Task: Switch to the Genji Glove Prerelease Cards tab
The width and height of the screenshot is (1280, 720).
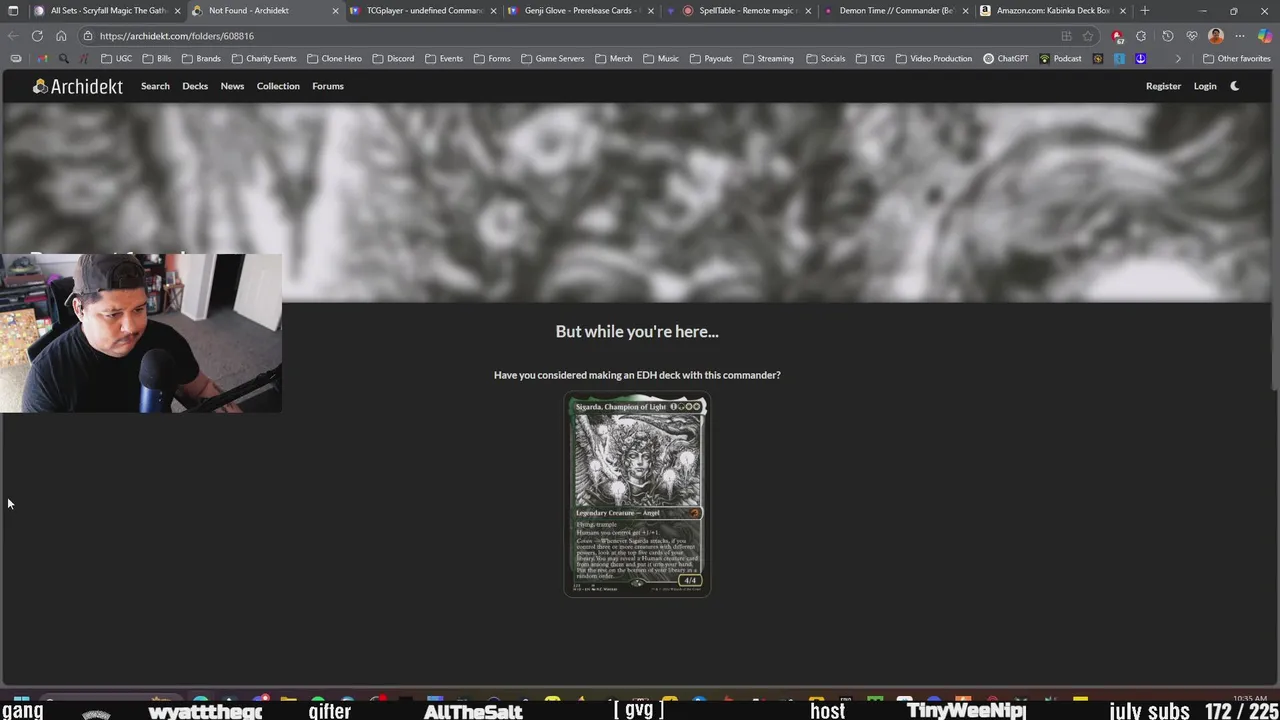Action: [582, 11]
